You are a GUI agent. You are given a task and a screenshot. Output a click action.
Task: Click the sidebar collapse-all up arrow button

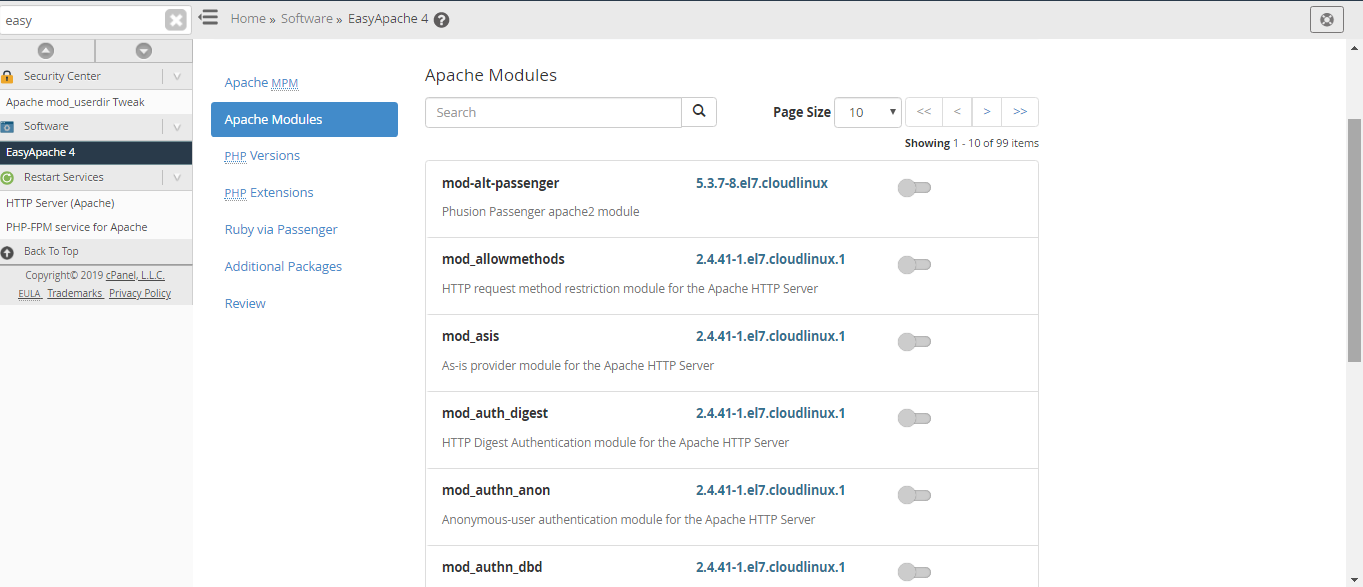click(46, 51)
